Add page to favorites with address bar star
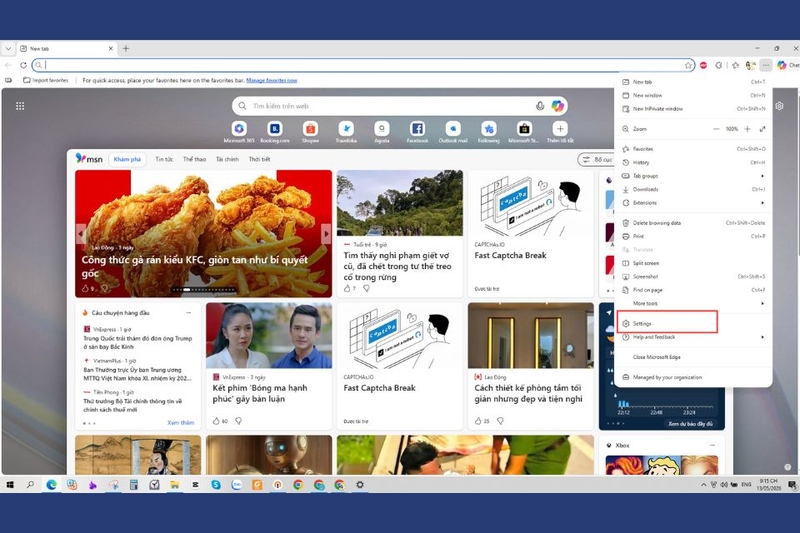Screen dimensions: 800x533 pyautogui.click(x=688, y=65)
